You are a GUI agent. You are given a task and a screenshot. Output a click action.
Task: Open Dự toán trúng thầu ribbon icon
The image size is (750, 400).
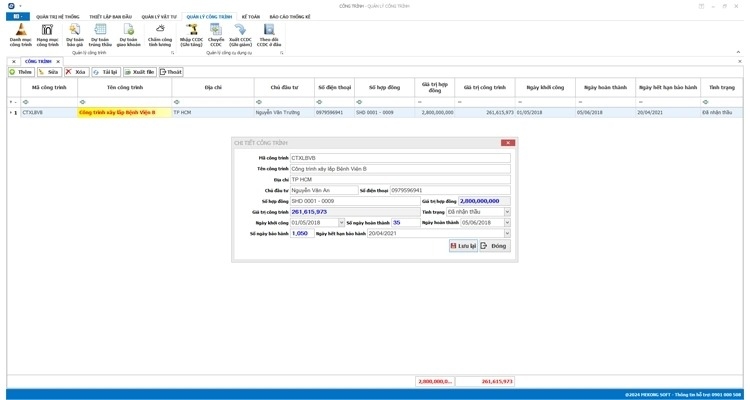[100, 35]
